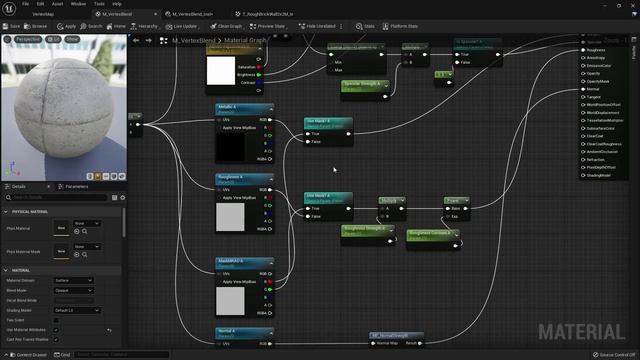Viewport: 640px width, 360px height.
Task: Switch to the Parameters panel tab
Action: pos(73,187)
